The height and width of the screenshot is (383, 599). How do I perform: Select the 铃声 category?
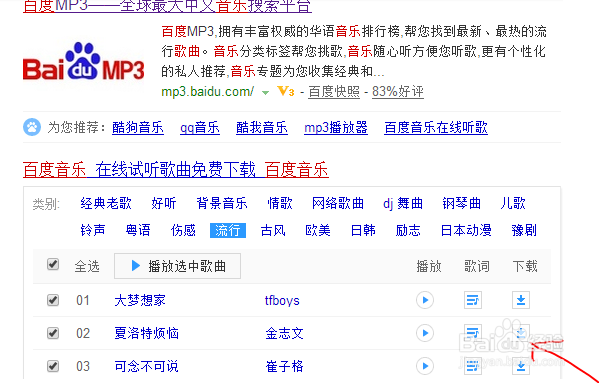click(x=93, y=230)
